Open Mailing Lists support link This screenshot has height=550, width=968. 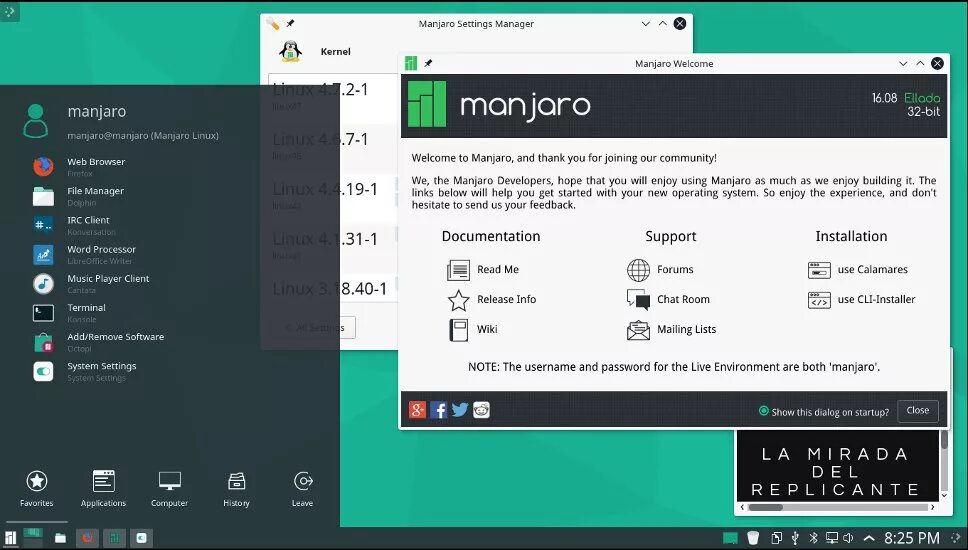pyautogui.click(x=671, y=330)
